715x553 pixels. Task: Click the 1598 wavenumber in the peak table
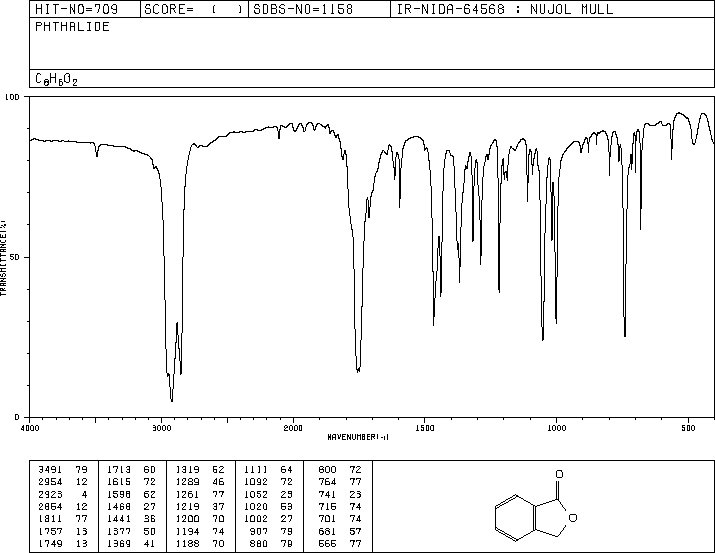pos(119,494)
